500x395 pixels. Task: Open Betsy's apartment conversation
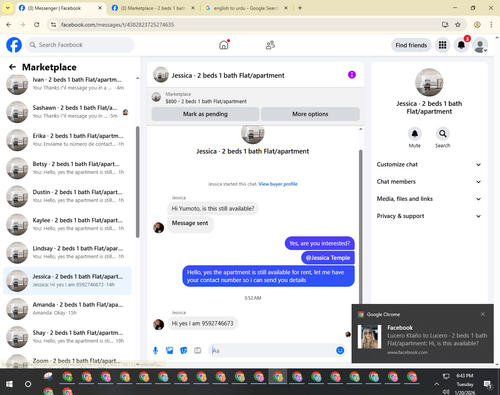67,168
